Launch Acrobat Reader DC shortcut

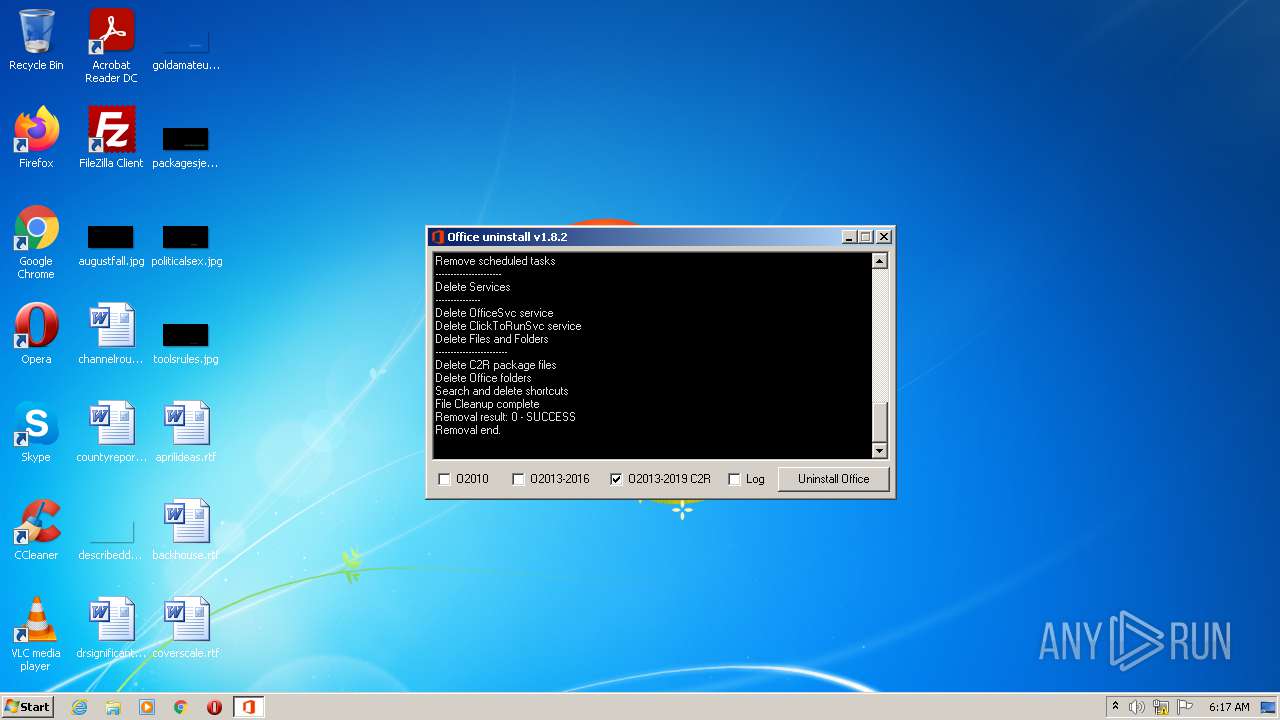click(111, 46)
